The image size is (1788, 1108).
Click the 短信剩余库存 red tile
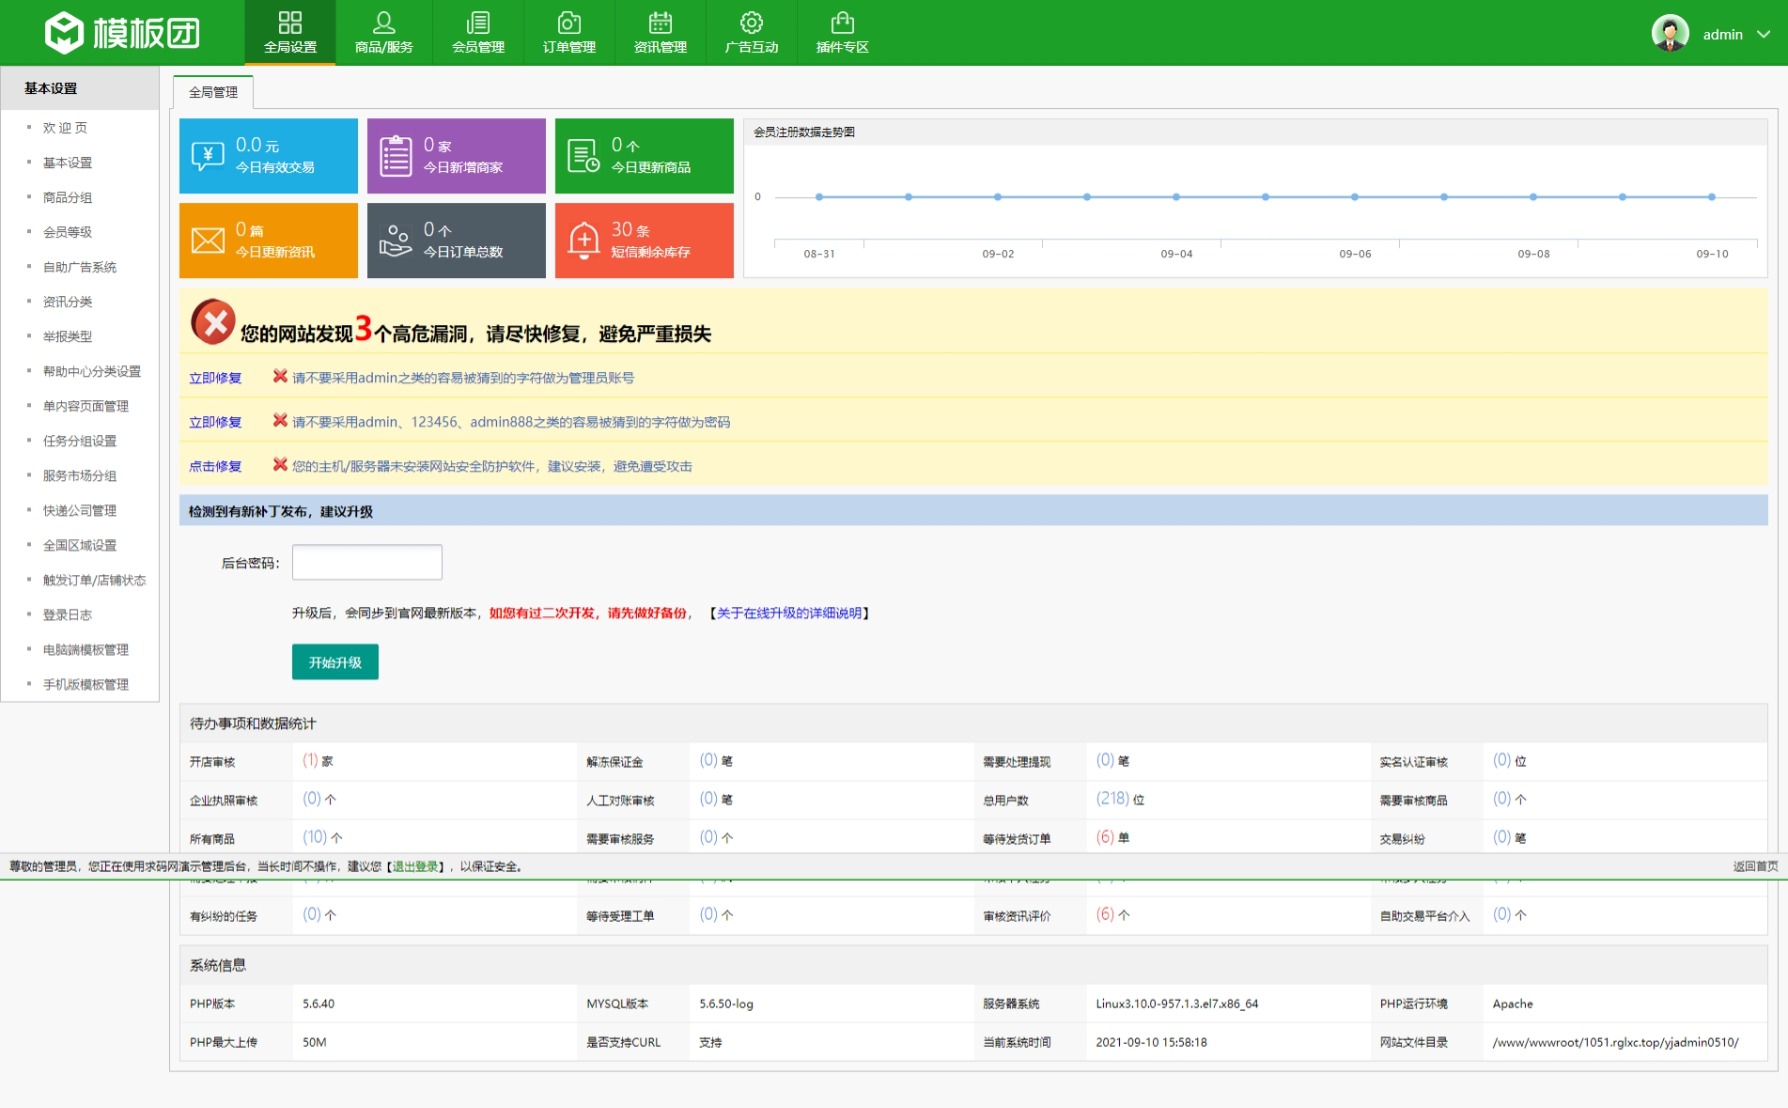[644, 241]
